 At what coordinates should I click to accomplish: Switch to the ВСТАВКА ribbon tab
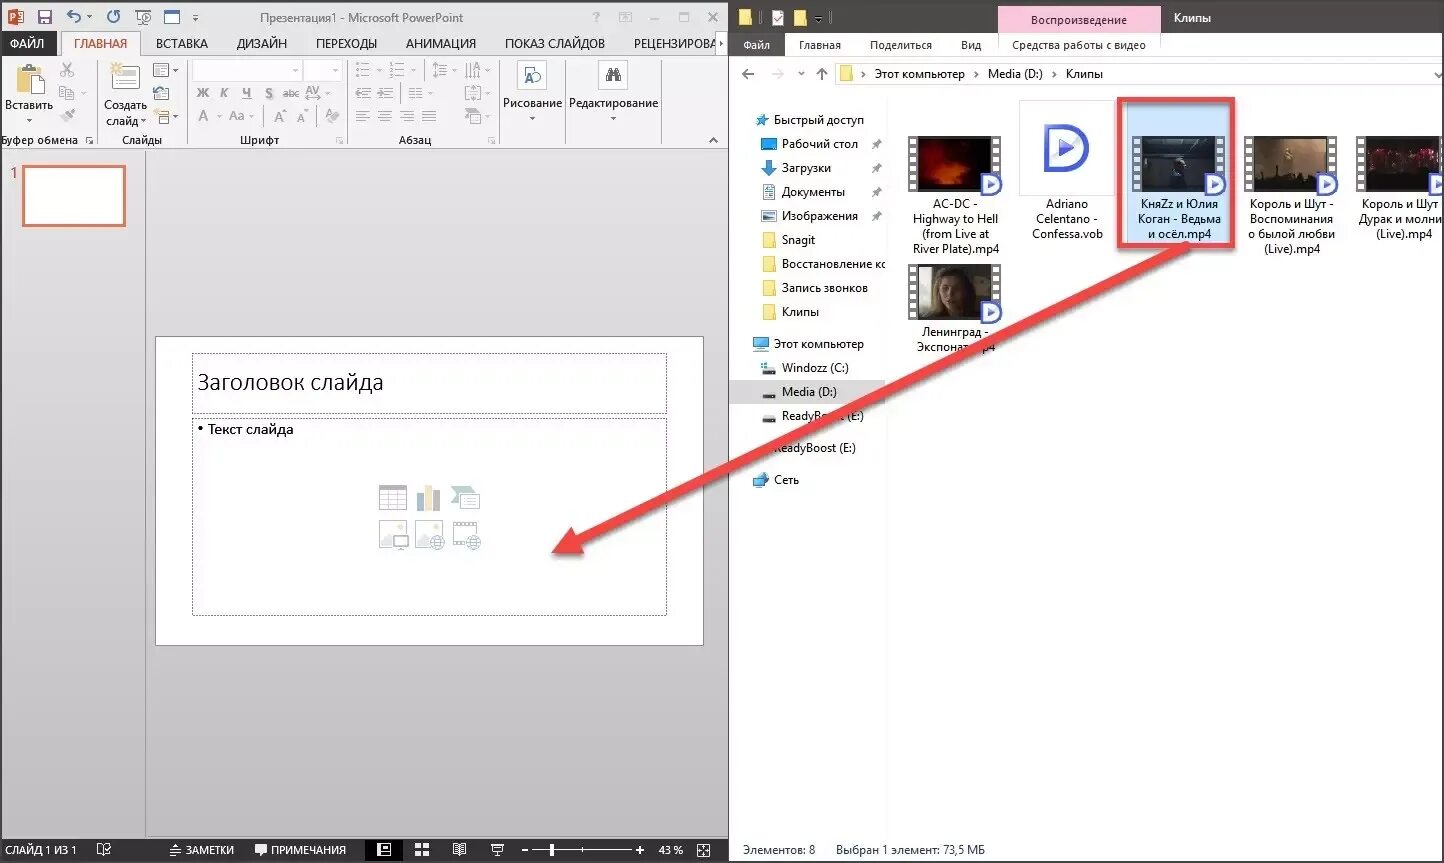pyautogui.click(x=182, y=43)
